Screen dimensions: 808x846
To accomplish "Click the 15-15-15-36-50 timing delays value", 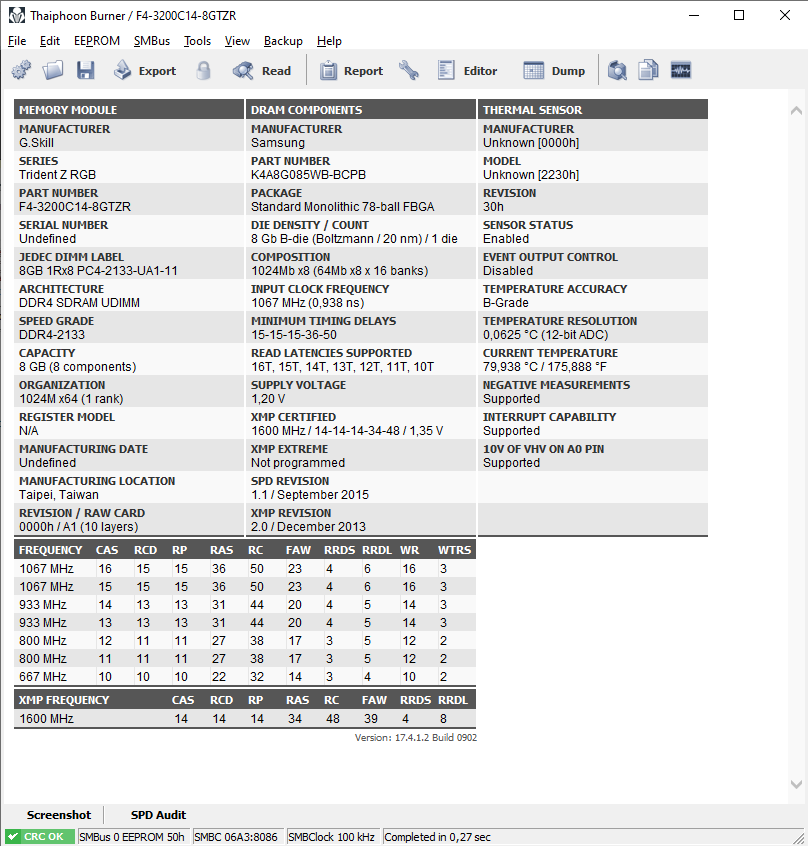I will (x=294, y=335).
